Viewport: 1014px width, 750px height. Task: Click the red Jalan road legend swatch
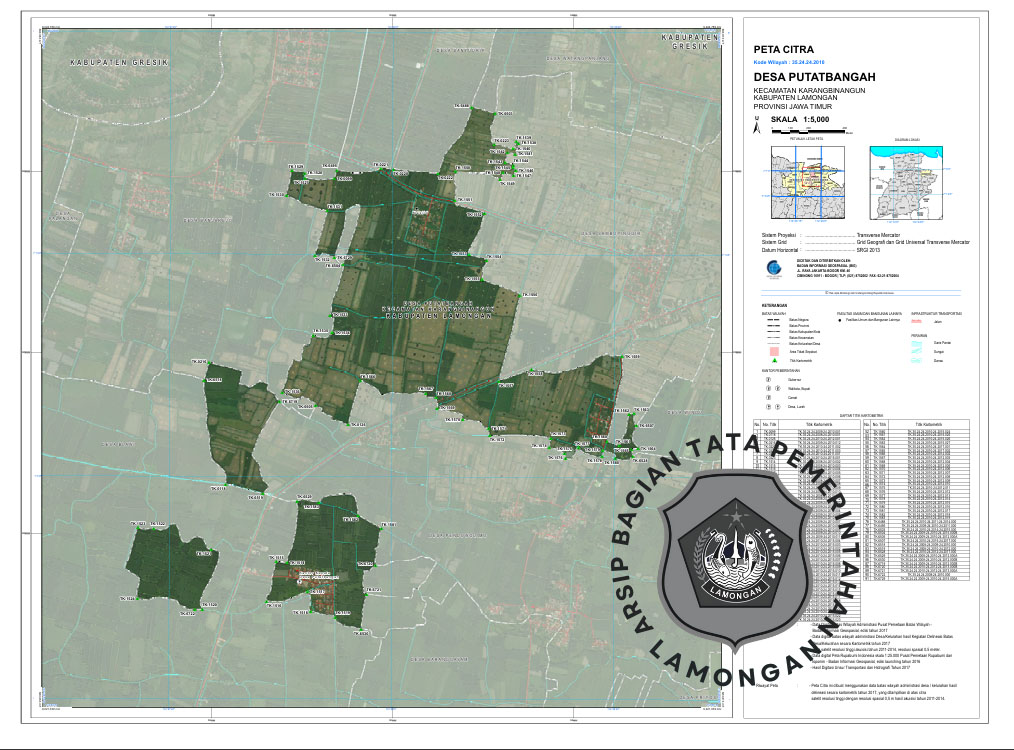tap(918, 321)
